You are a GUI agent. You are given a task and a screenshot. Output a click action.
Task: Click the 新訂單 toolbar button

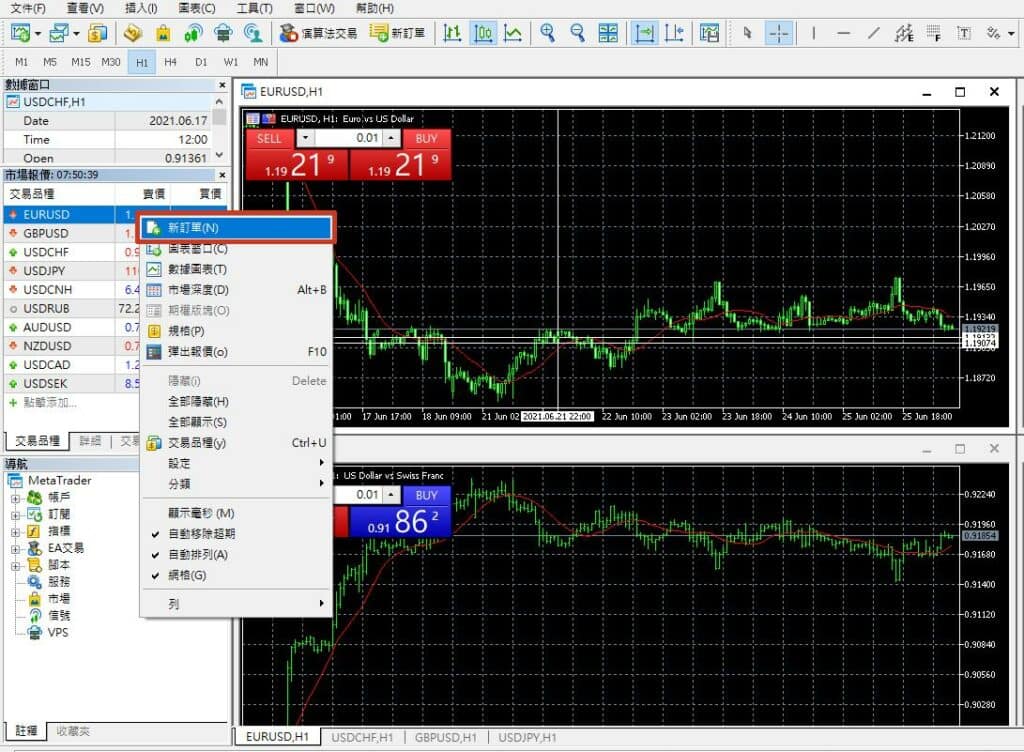397,33
